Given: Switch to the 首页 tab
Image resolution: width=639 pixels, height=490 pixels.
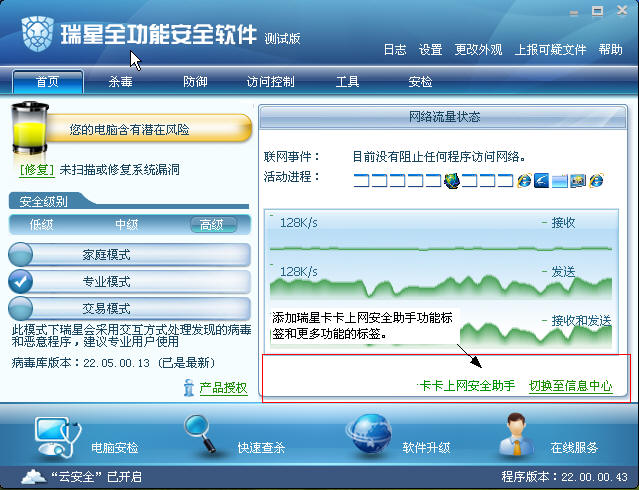Looking at the screenshot, I should tap(48, 82).
